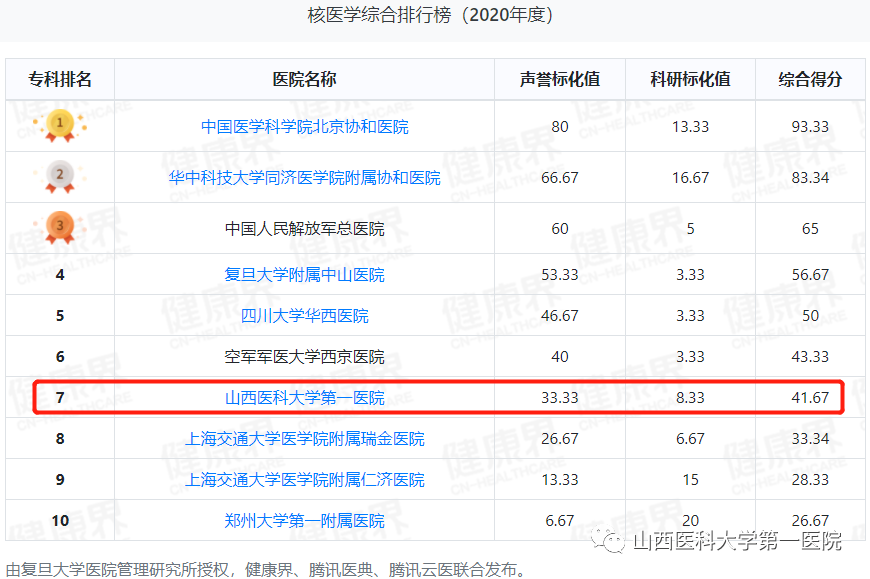The height and width of the screenshot is (579, 870).
Task: Click the silver rank 2 medal icon
Action: 60,177
